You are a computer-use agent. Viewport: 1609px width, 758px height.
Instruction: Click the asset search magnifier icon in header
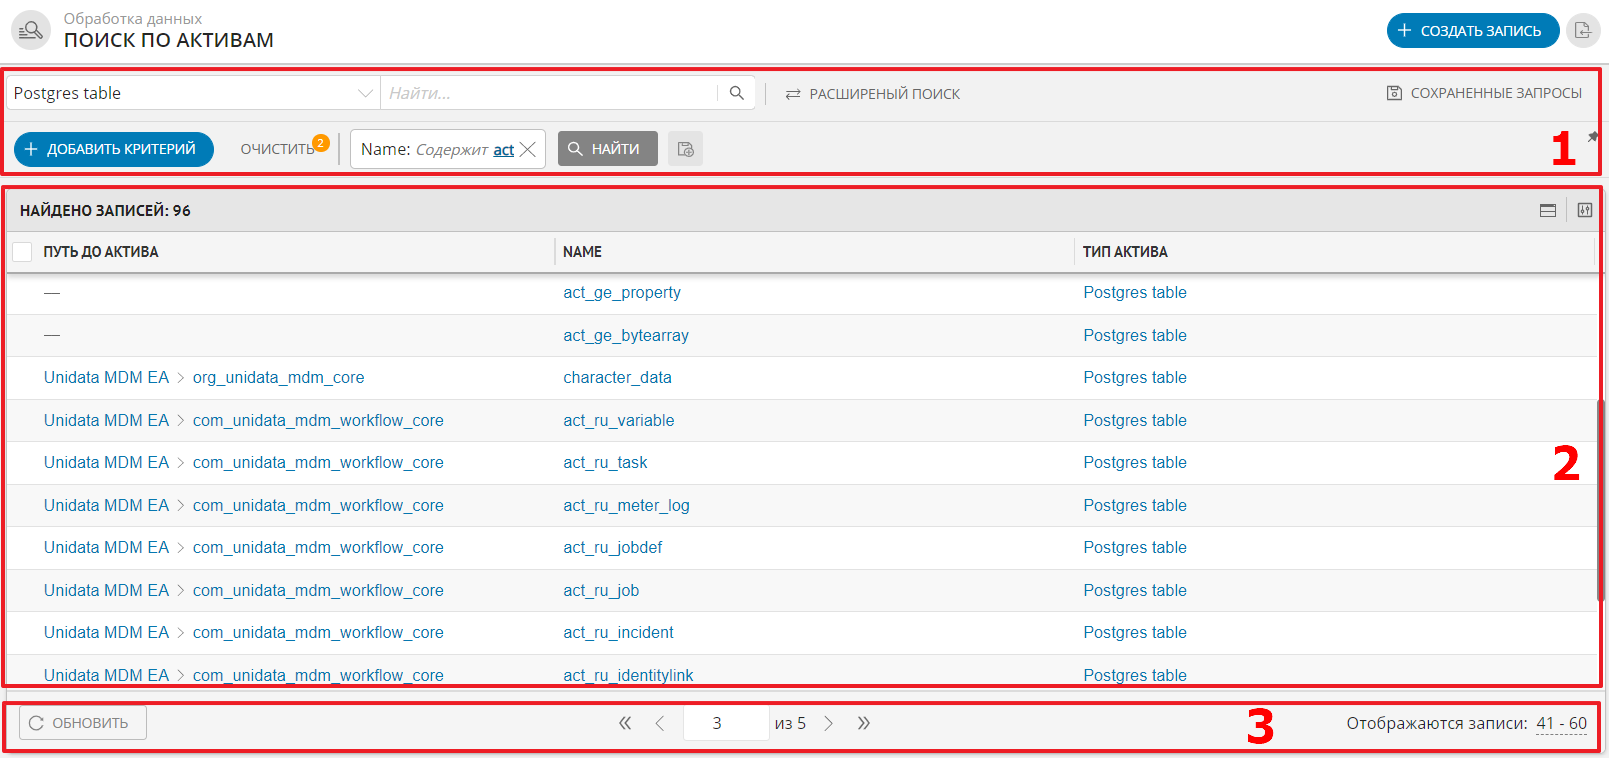pos(31,30)
